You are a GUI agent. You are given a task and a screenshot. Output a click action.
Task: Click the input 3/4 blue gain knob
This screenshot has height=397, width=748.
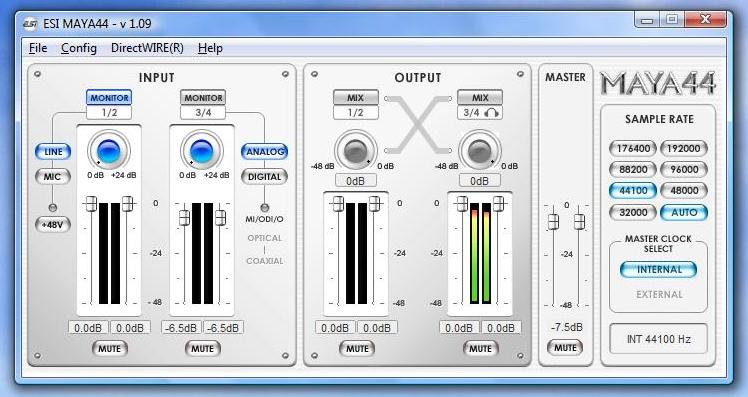click(201, 151)
